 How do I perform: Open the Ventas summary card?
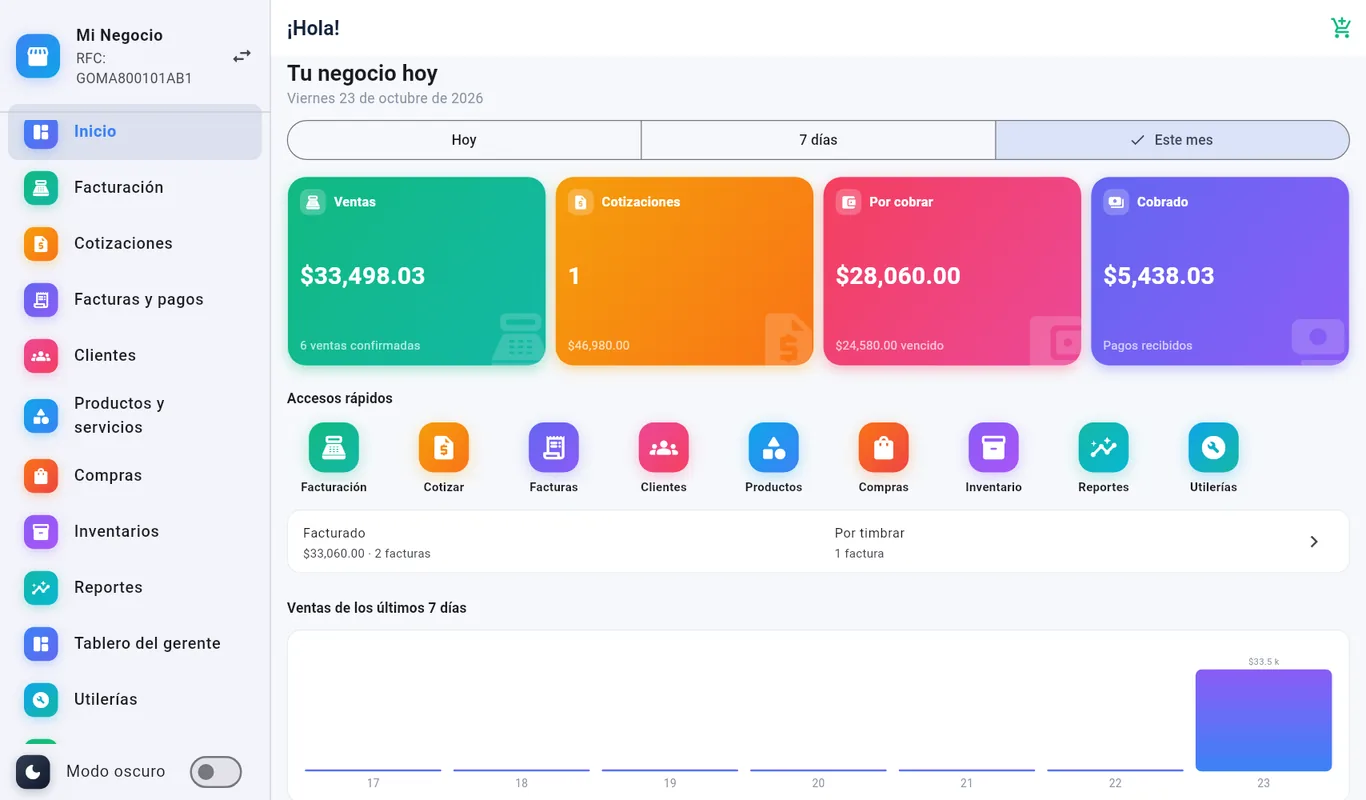(x=416, y=271)
